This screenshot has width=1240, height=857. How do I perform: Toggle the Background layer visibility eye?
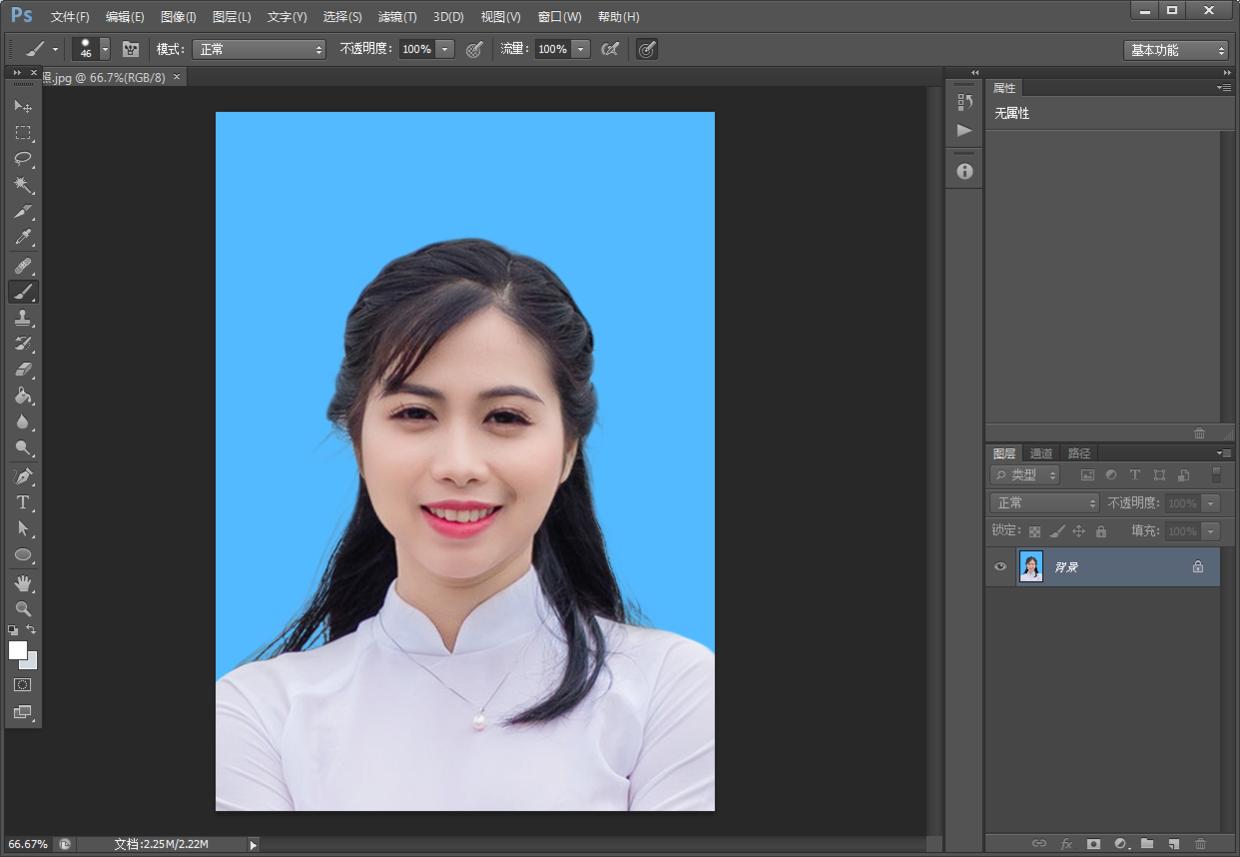pos(999,567)
